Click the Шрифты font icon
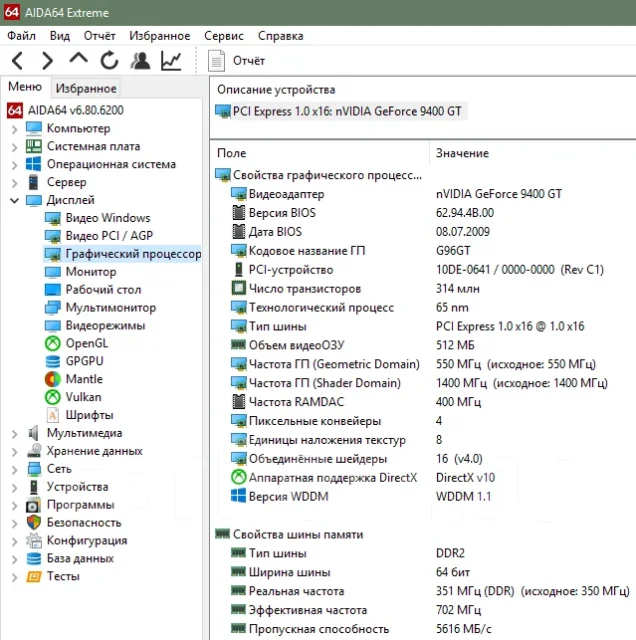636x640 pixels. 53,415
